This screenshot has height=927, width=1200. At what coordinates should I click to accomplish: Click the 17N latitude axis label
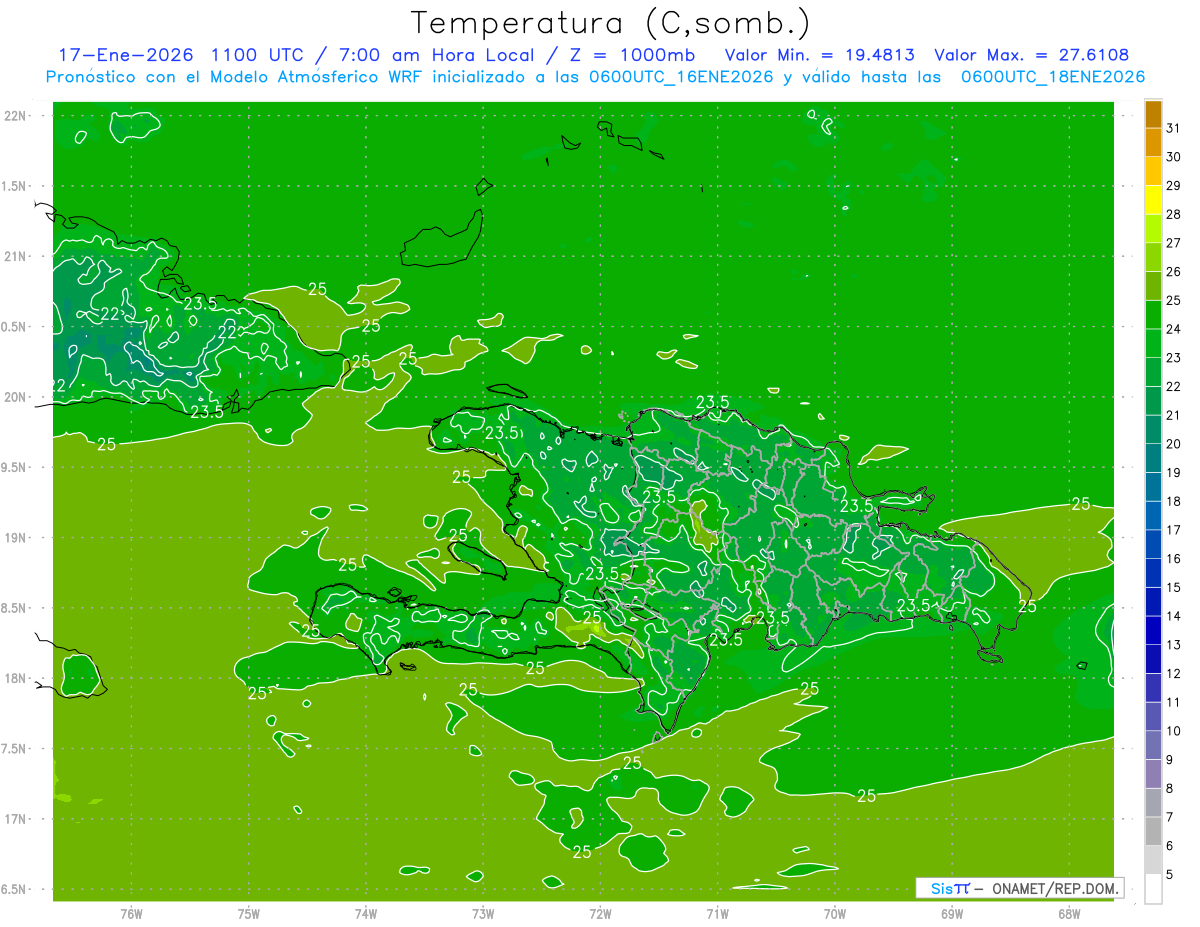pyautogui.click(x=15, y=819)
